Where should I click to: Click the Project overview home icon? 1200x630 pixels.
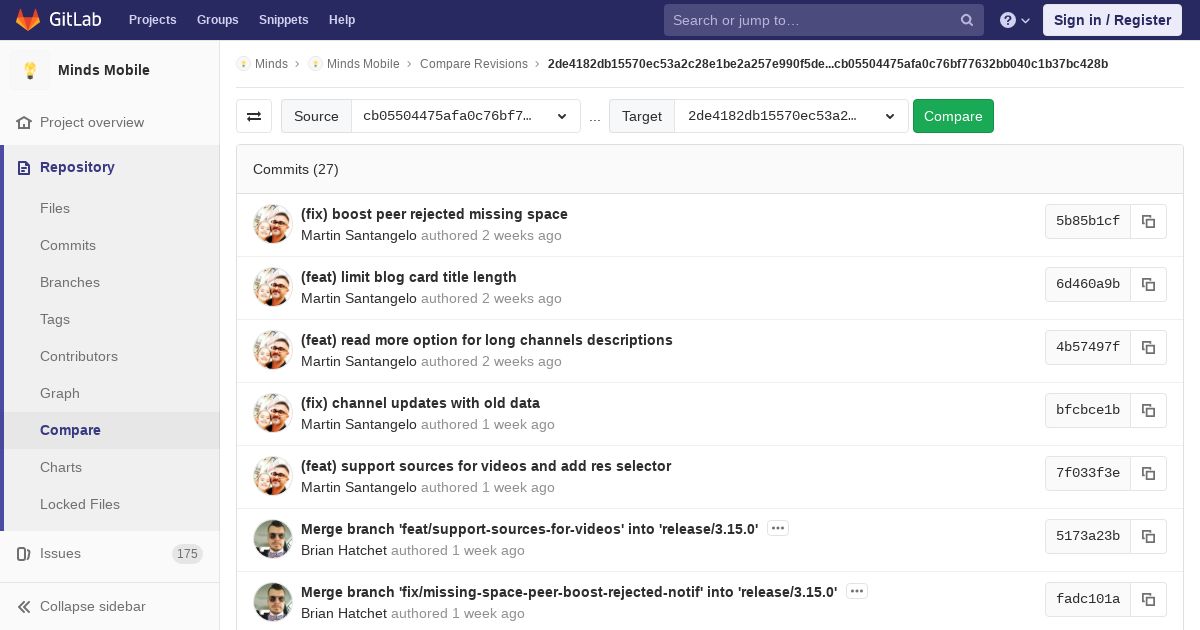click(24, 122)
